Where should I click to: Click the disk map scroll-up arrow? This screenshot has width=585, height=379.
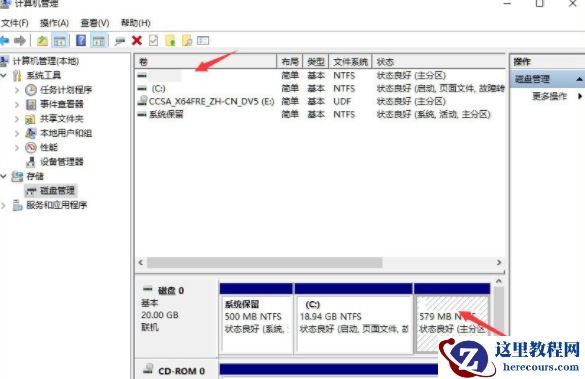(x=499, y=281)
